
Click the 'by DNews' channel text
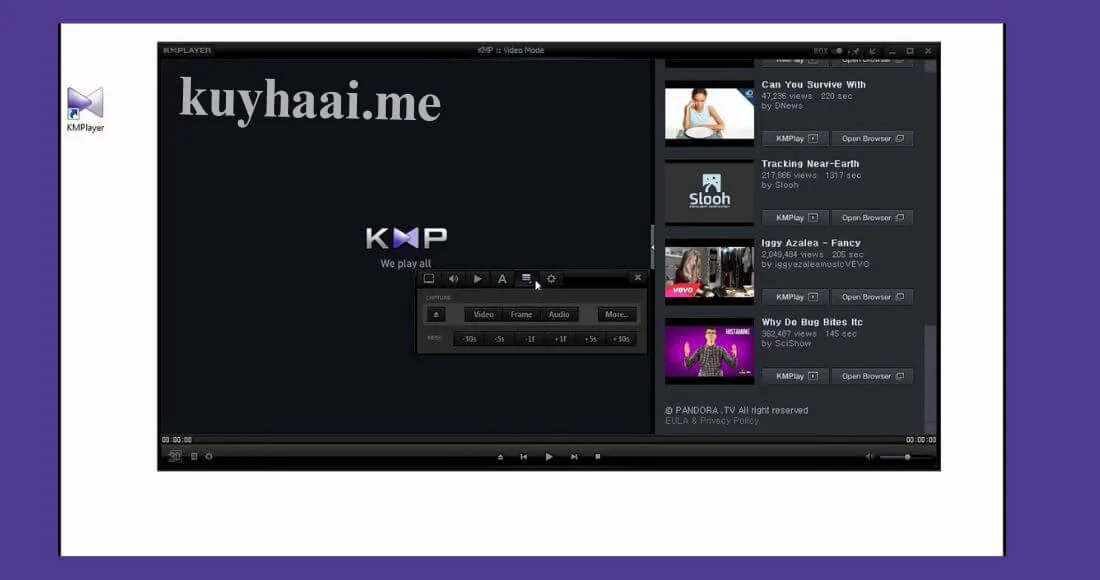click(782, 106)
